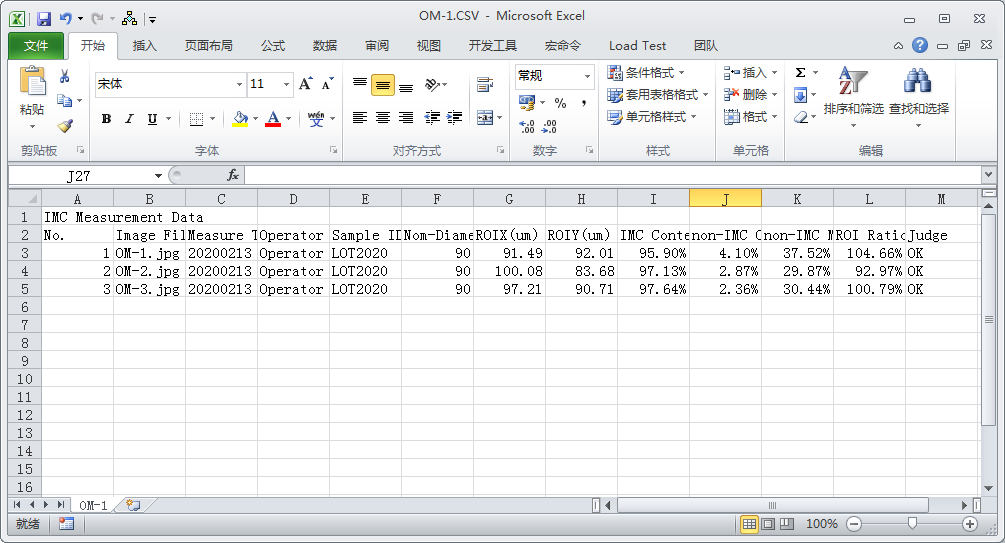Click the AutoSum sigma icon
This screenshot has width=1005, height=543.
click(x=800, y=73)
